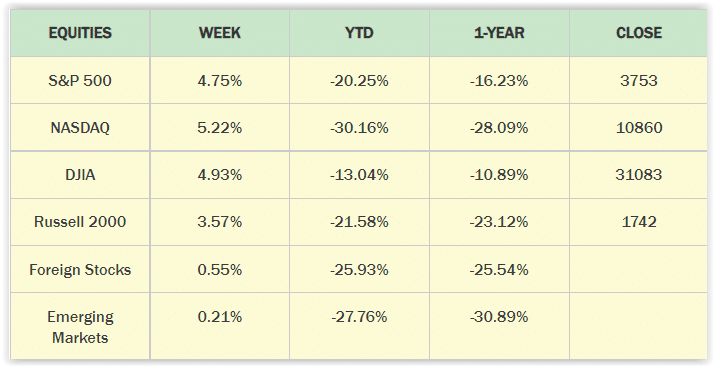Select the S&P 500 weekly value 4.75%
This screenshot has height=367, width=715.
(x=220, y=81)
